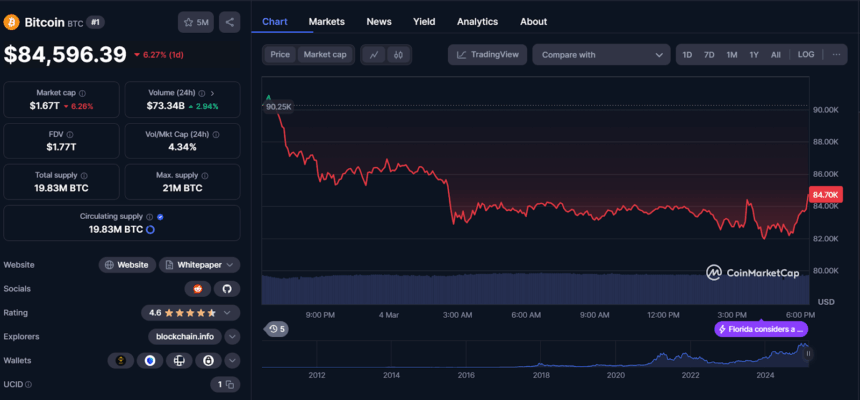Image resolution: width=860 pixels, height=400 pixels.
Task: Click the 90.25K high marker label
Action: pyautogui.click(x=278, y=107)
